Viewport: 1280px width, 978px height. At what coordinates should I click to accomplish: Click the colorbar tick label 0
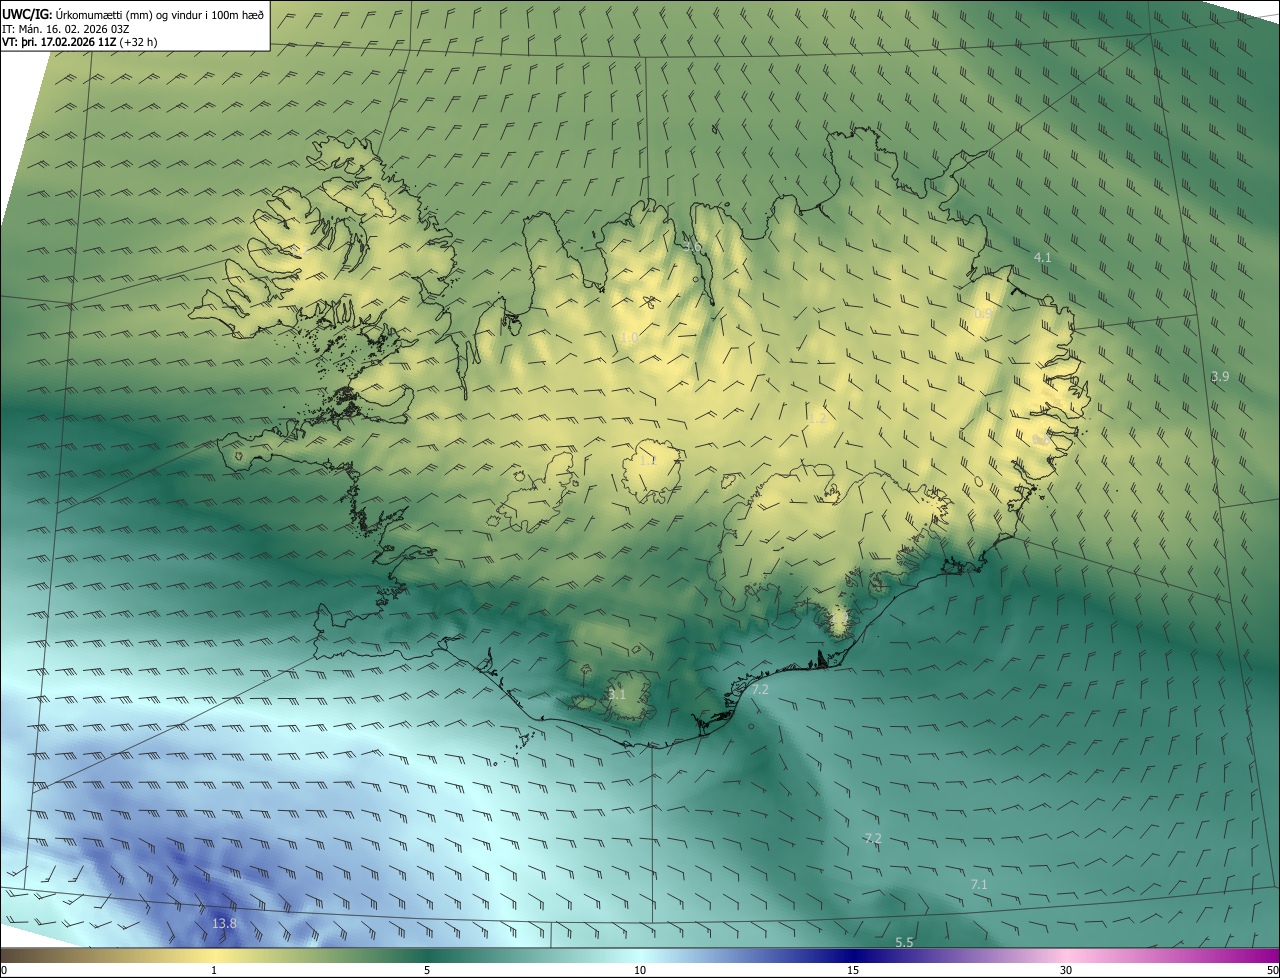[x=4, y=971]
